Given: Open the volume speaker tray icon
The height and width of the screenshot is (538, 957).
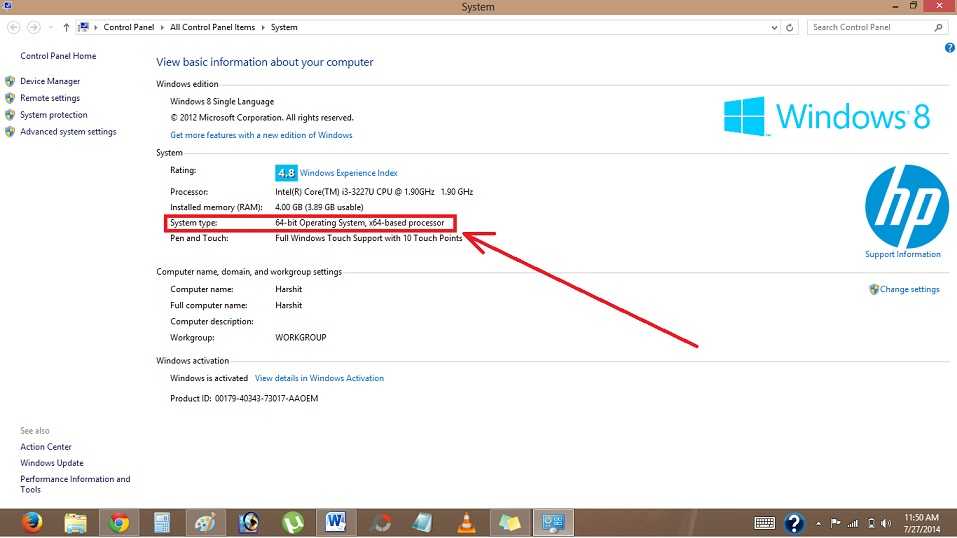Looking at the screenshot, I should click(x=886, y=523).
